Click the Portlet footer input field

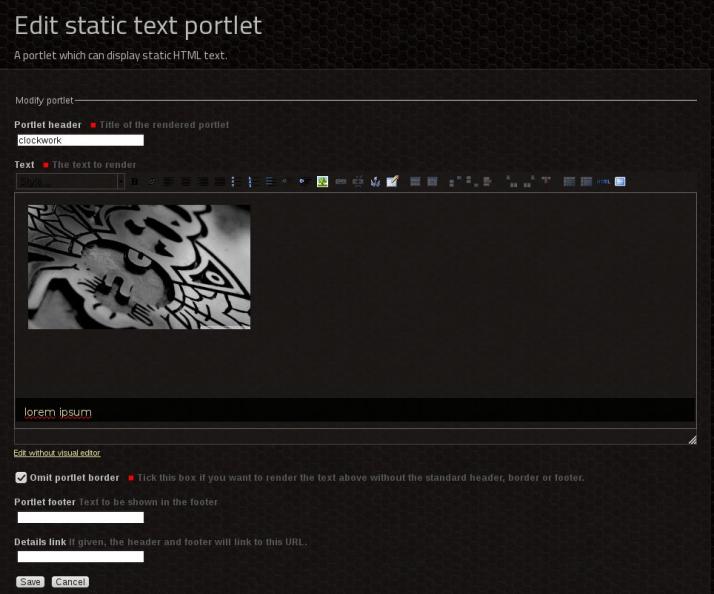(81, 517)
